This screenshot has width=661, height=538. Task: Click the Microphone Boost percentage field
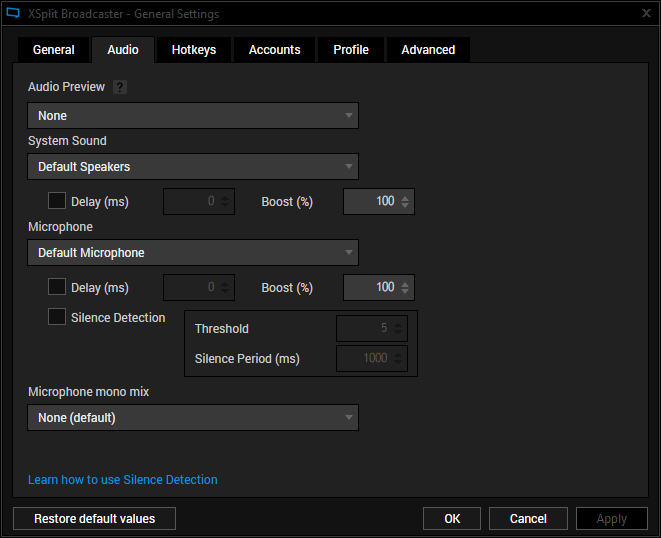371,288
